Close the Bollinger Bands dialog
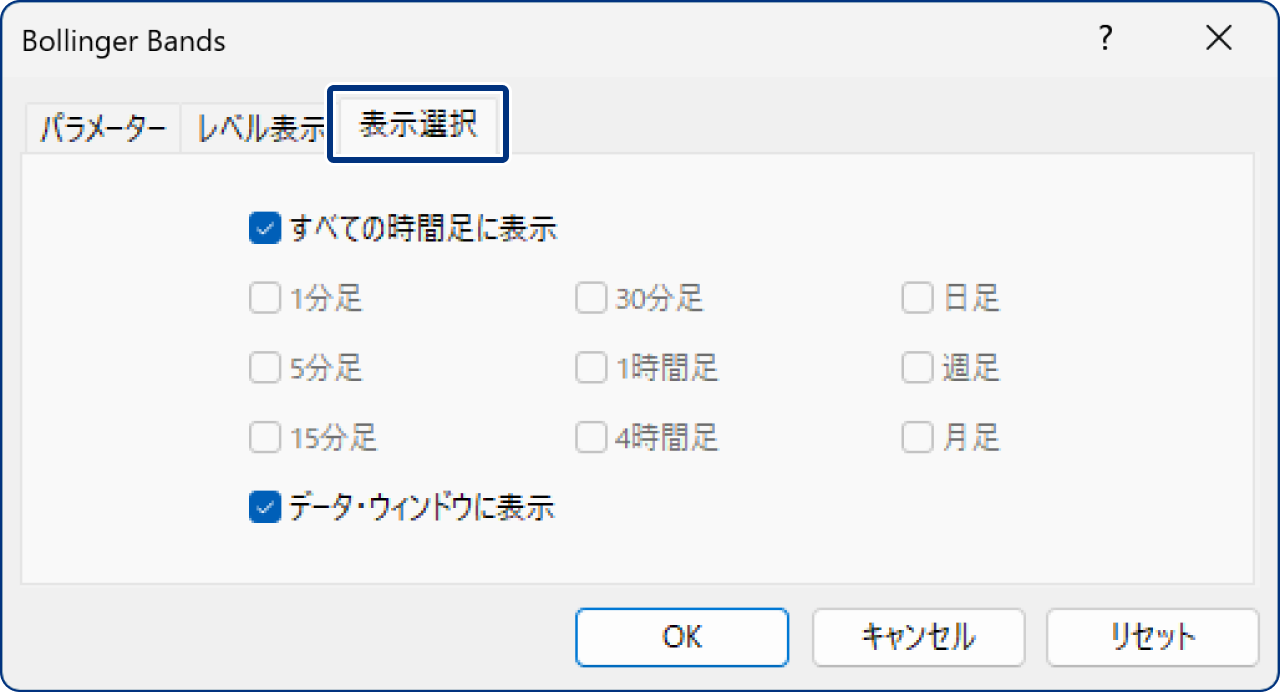The height and width of the screenshot is (692, 1280). point(1219,38)
